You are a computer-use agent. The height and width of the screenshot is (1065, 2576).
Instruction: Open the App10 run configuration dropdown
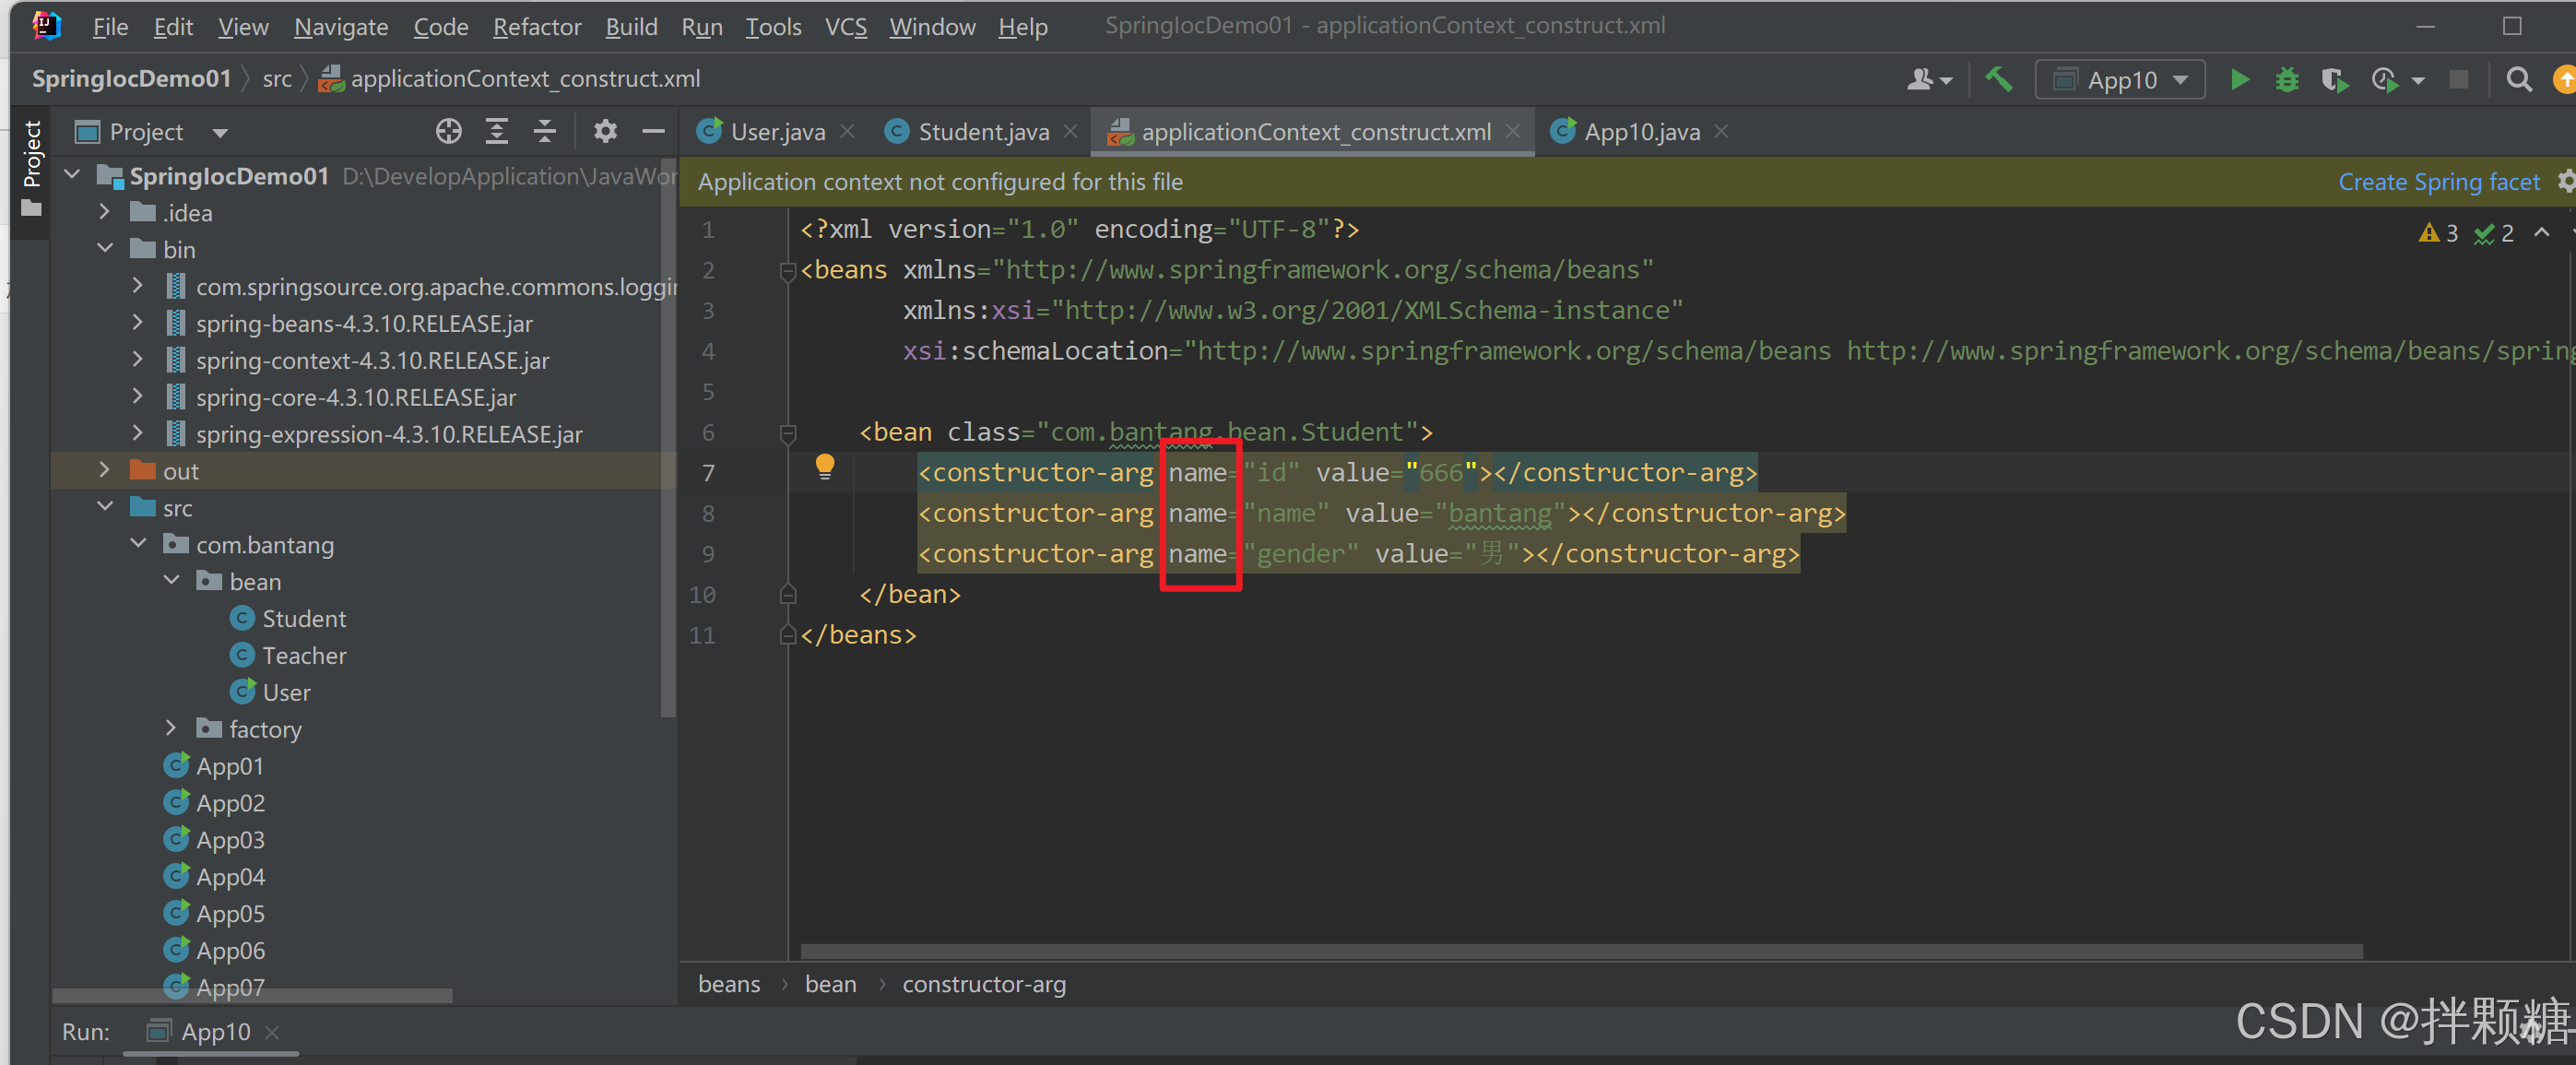tap(2120, 80)
